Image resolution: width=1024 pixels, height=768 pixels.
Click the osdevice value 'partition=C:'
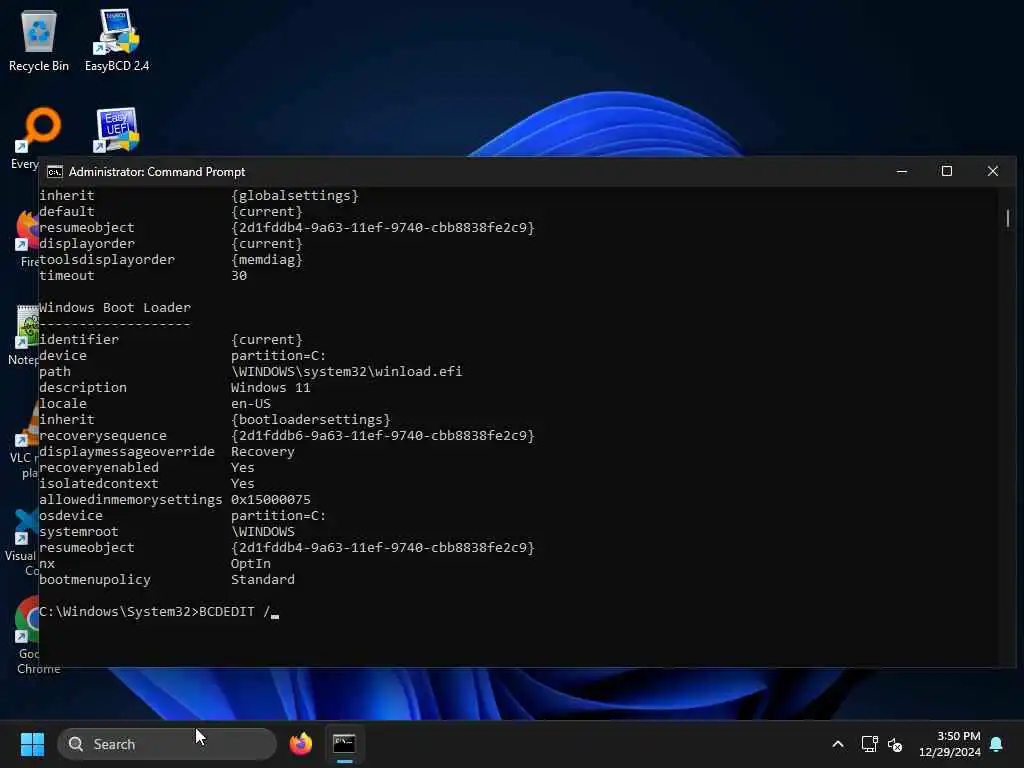[x=278, y=515]
